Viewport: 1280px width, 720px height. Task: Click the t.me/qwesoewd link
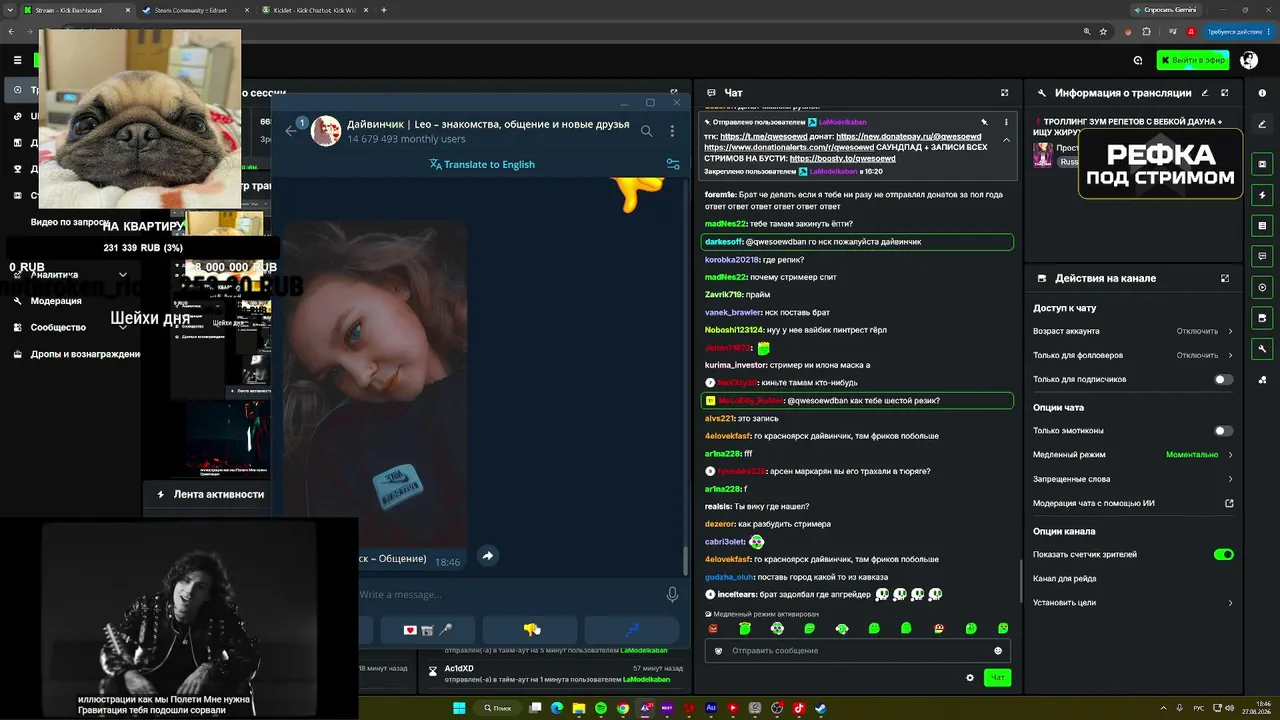[763, 136]
